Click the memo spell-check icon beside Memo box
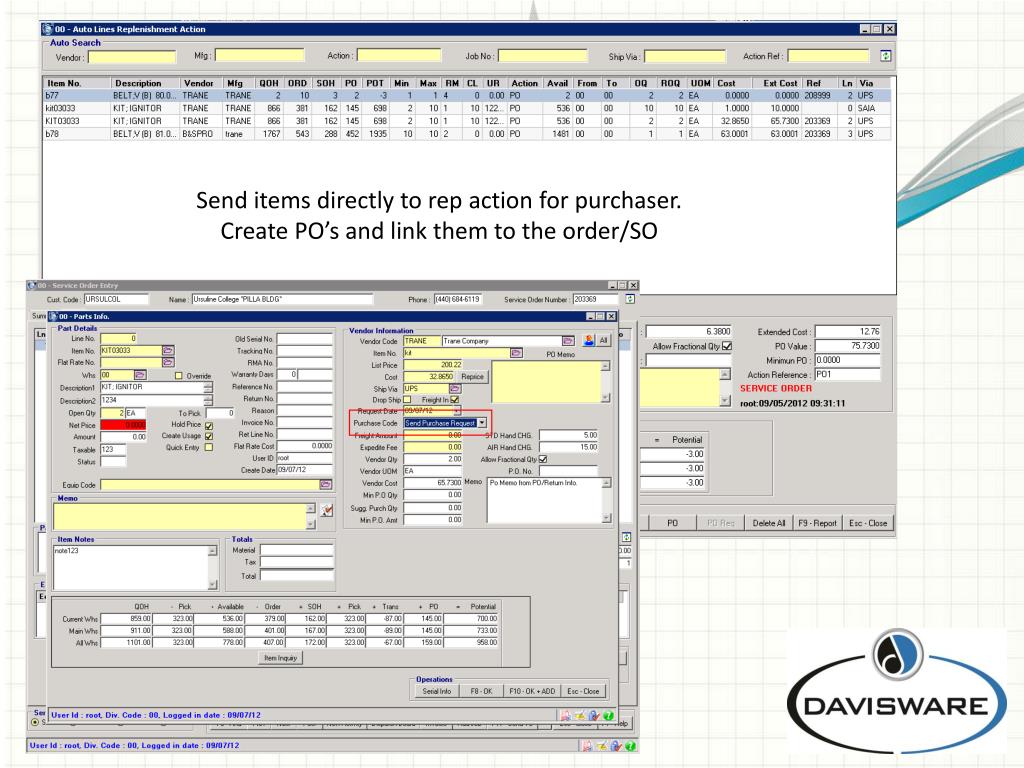Image resolution: width=1024 pixels, height=768 pixels. click(327, 511)
